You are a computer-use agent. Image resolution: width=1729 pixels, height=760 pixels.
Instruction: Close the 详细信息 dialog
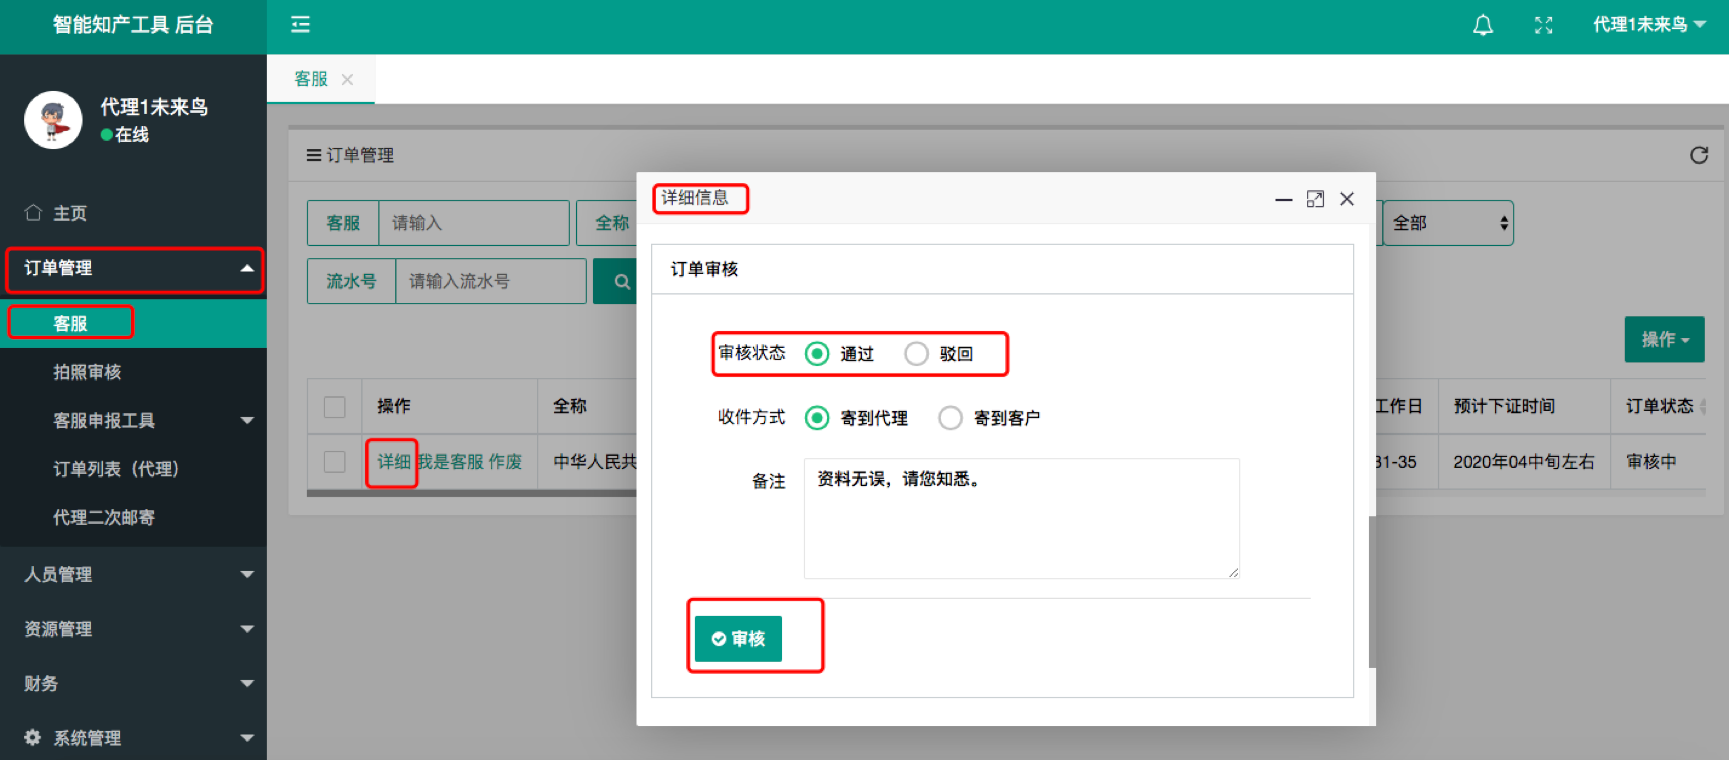click(x=1347, y=199)
